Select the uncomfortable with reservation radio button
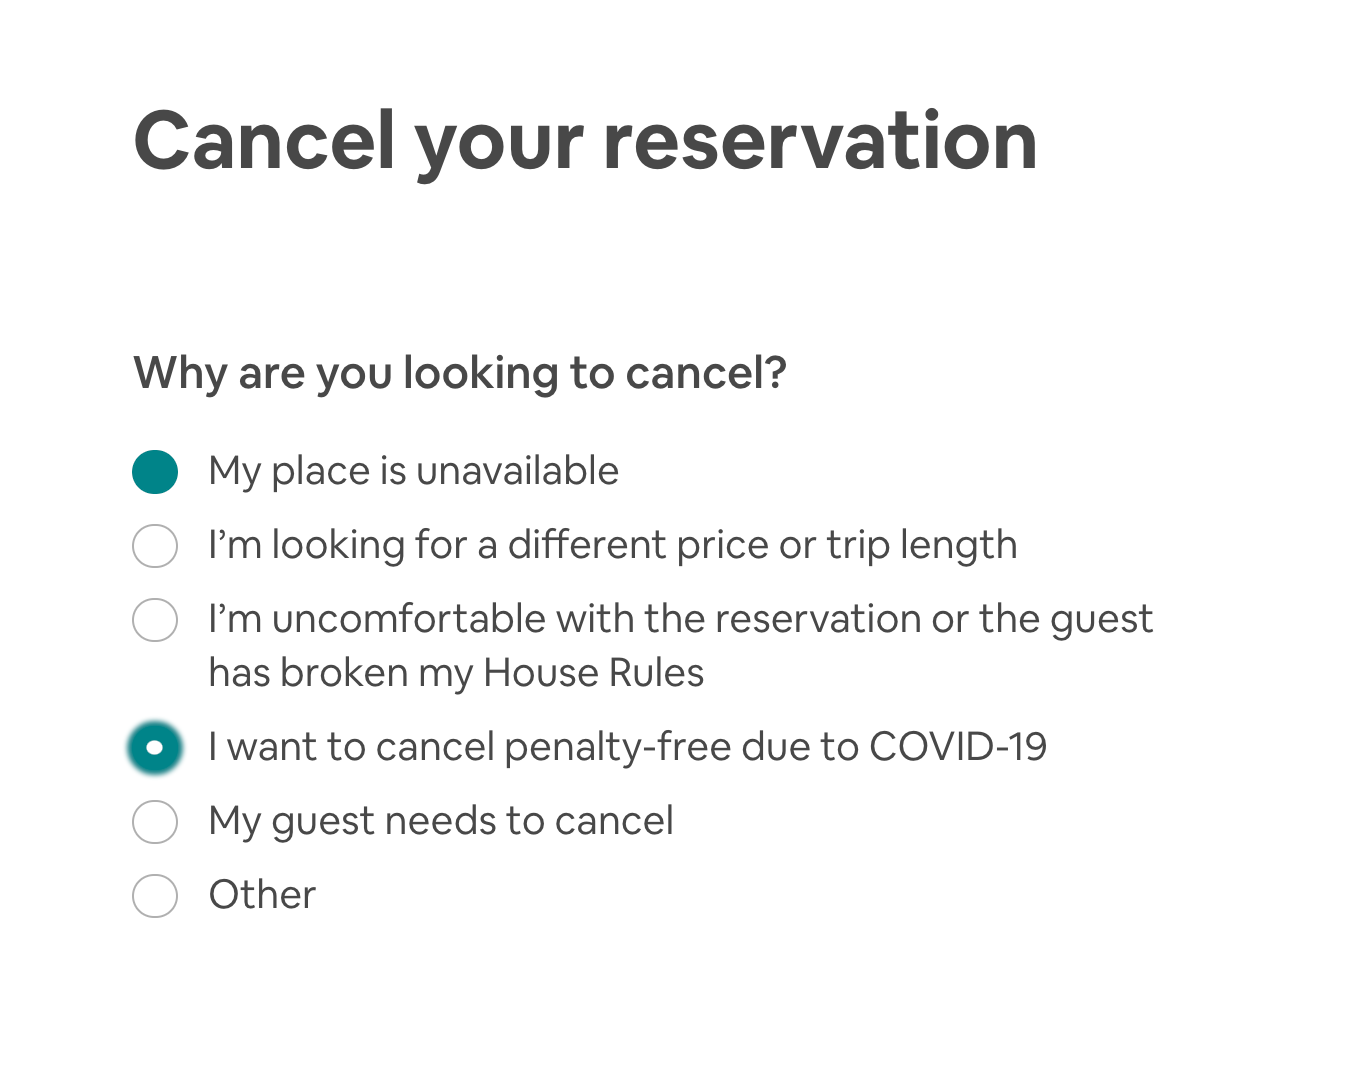 pos(155,620)
